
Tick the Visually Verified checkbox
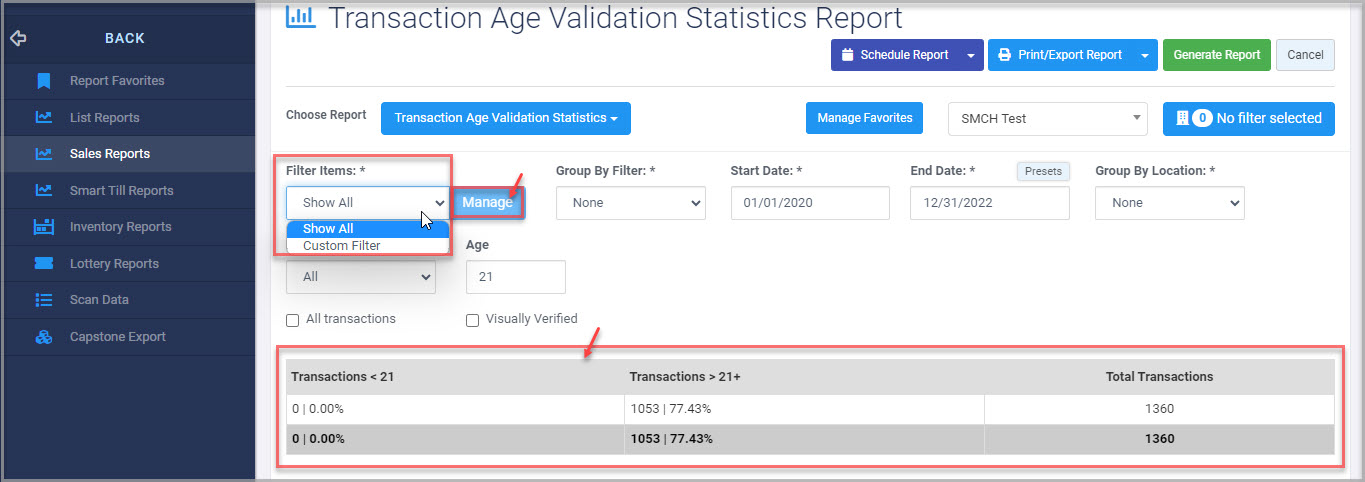(x=473, y=320)
